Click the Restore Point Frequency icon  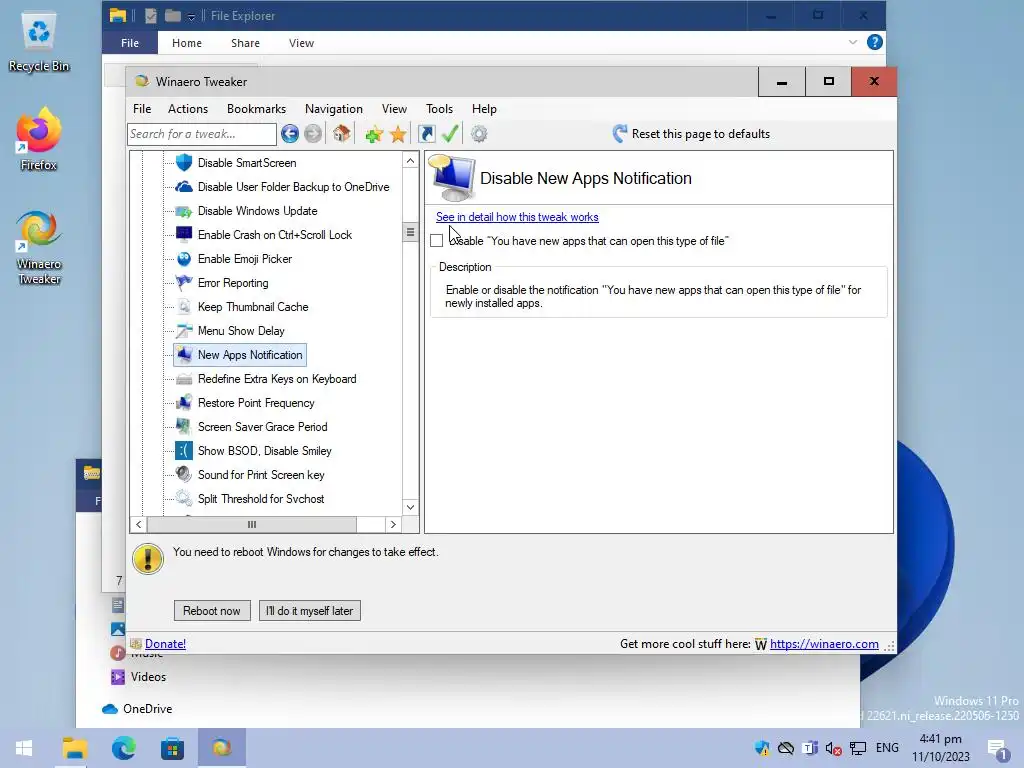[184, 403]
